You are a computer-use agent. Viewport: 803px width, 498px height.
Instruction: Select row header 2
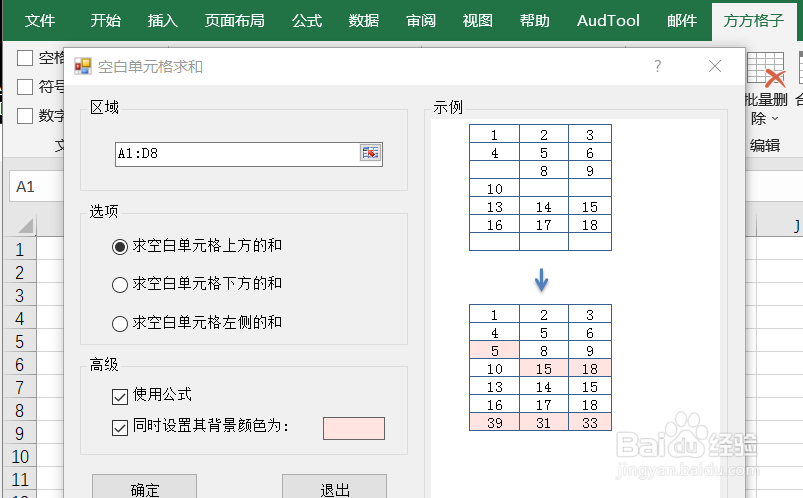19,273
